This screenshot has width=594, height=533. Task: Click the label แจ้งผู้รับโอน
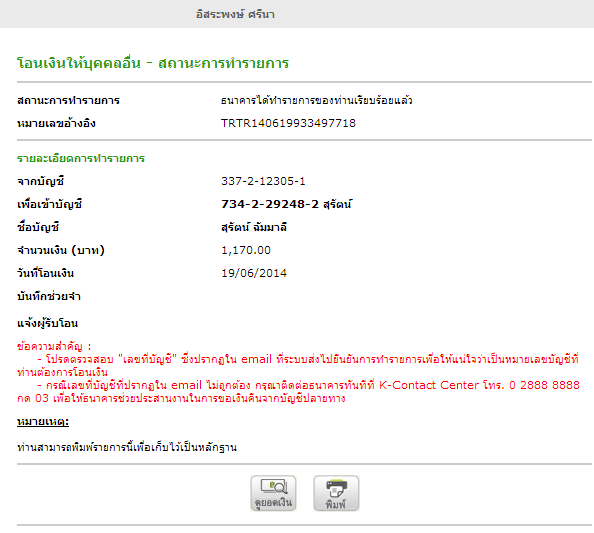[48, 324]
